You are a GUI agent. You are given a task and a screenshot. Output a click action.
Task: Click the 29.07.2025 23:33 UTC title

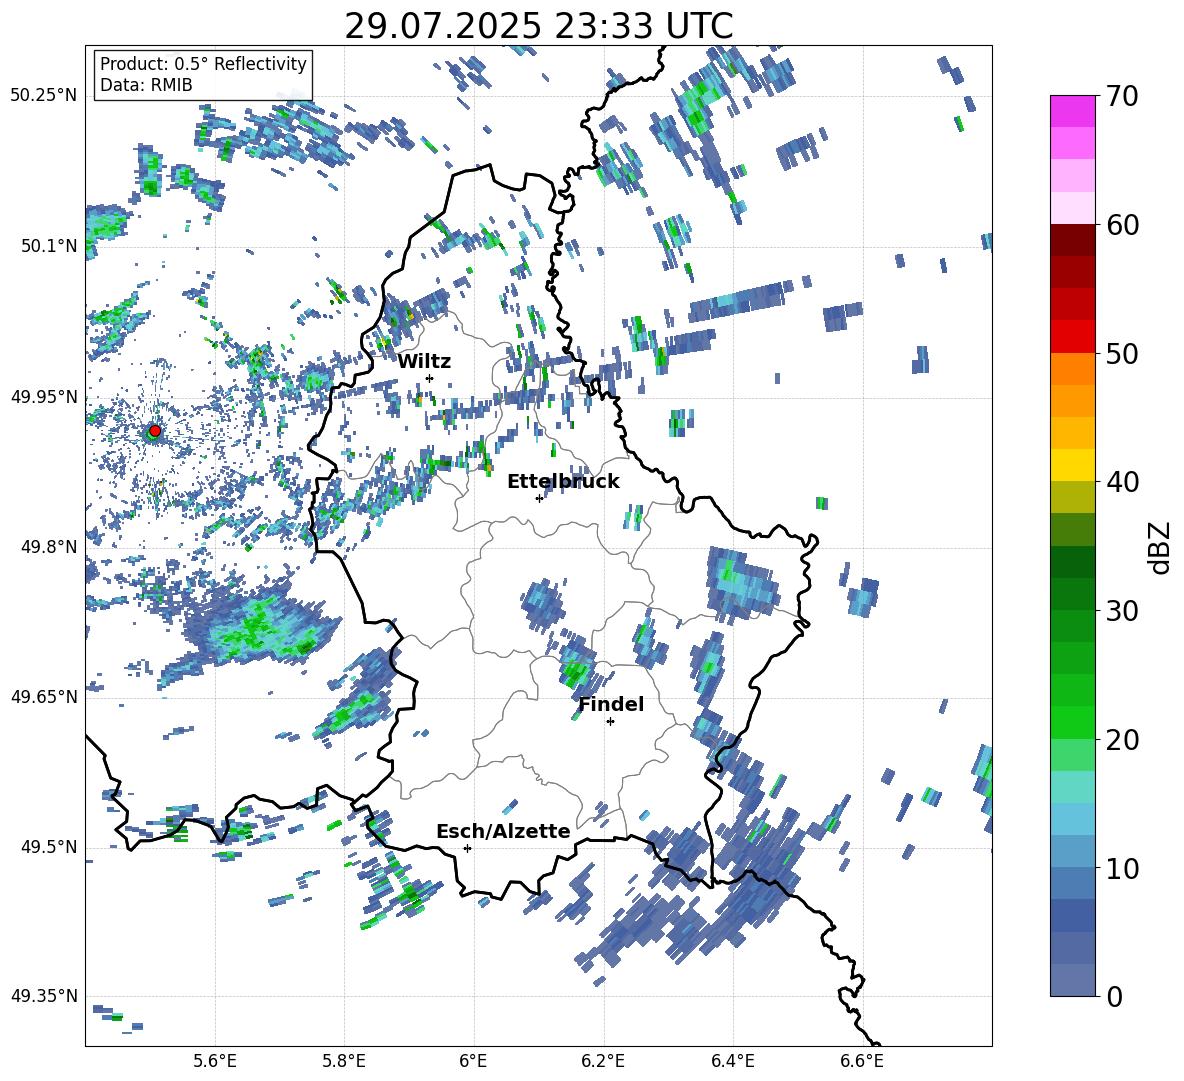539,26
